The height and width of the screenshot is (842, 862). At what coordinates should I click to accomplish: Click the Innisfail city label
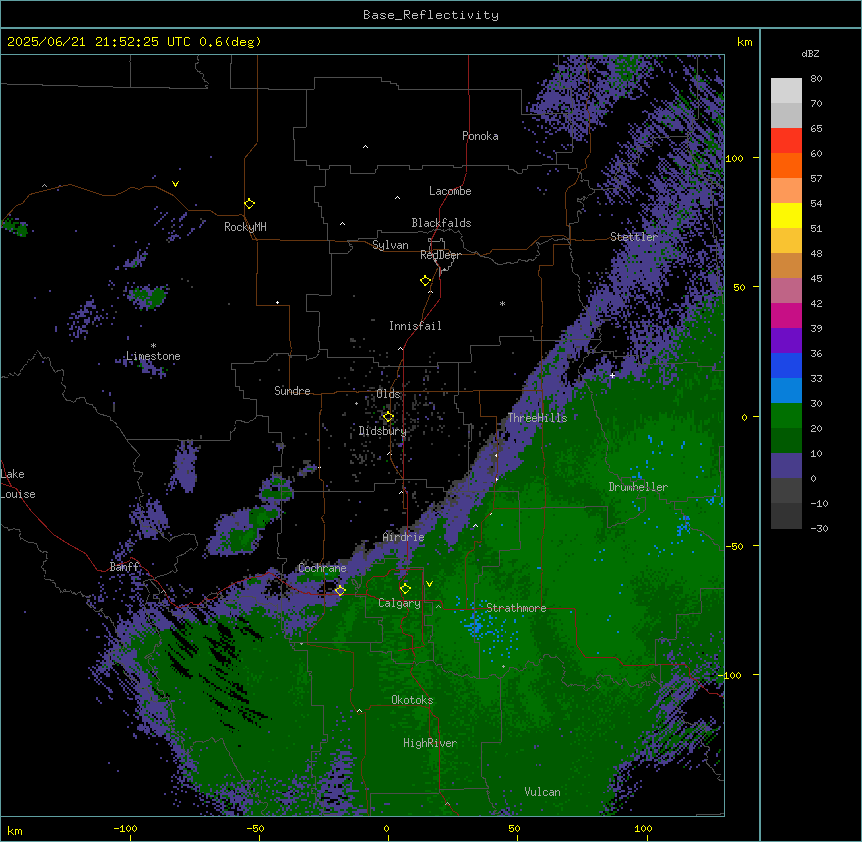click(415, 326)
